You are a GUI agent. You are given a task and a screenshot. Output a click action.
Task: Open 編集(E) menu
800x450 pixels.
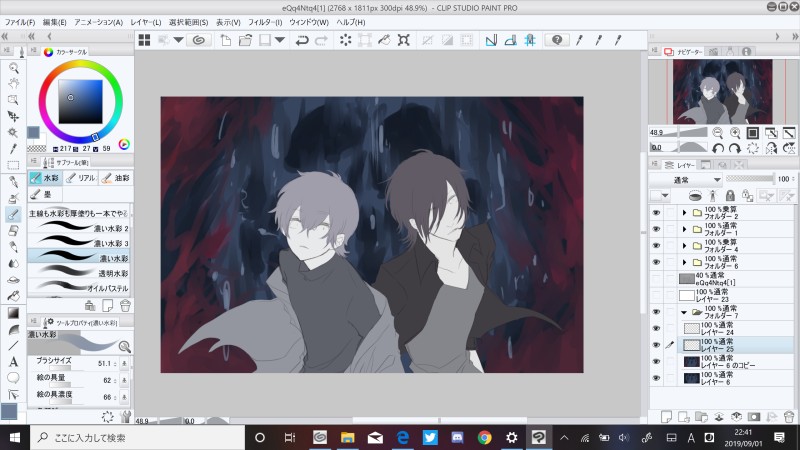[55, 22]
